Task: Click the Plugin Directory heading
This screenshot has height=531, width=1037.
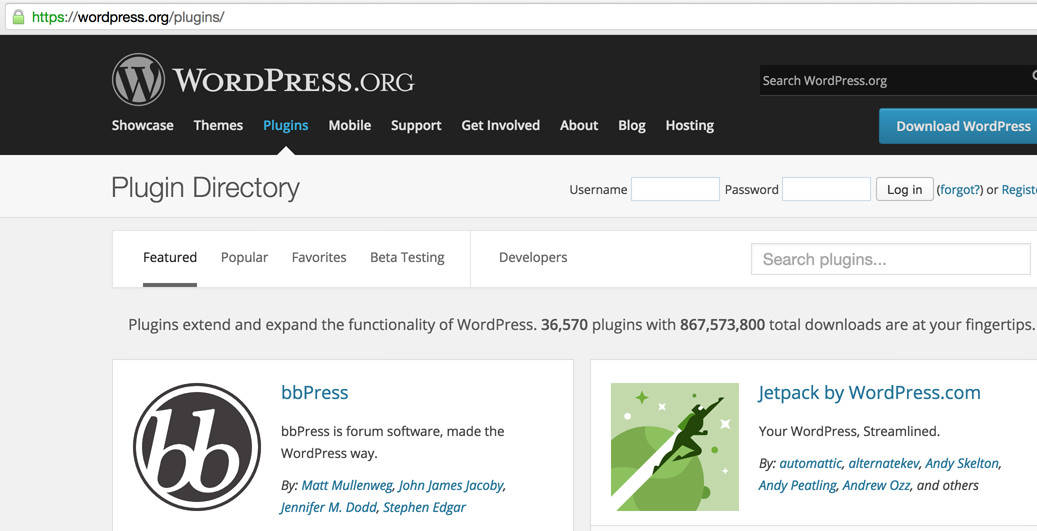Action: 206,188
